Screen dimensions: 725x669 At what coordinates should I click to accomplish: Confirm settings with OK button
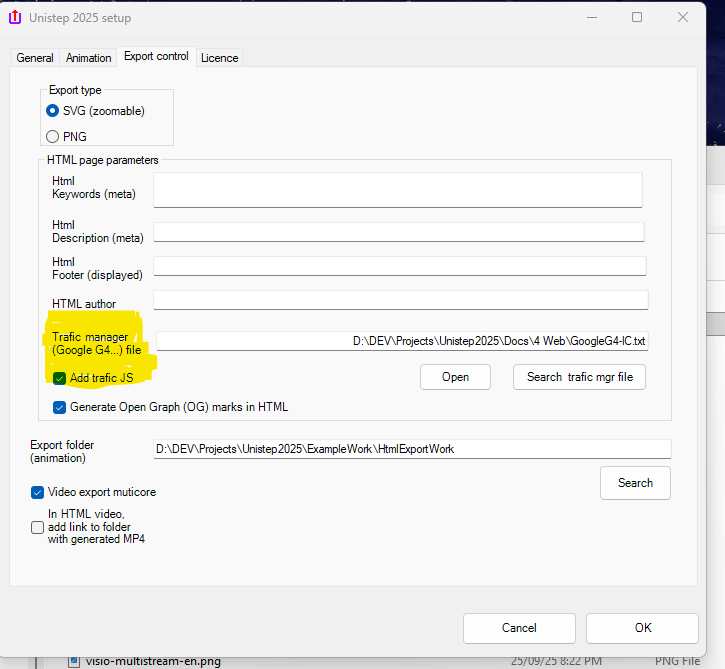click(642, 628)
